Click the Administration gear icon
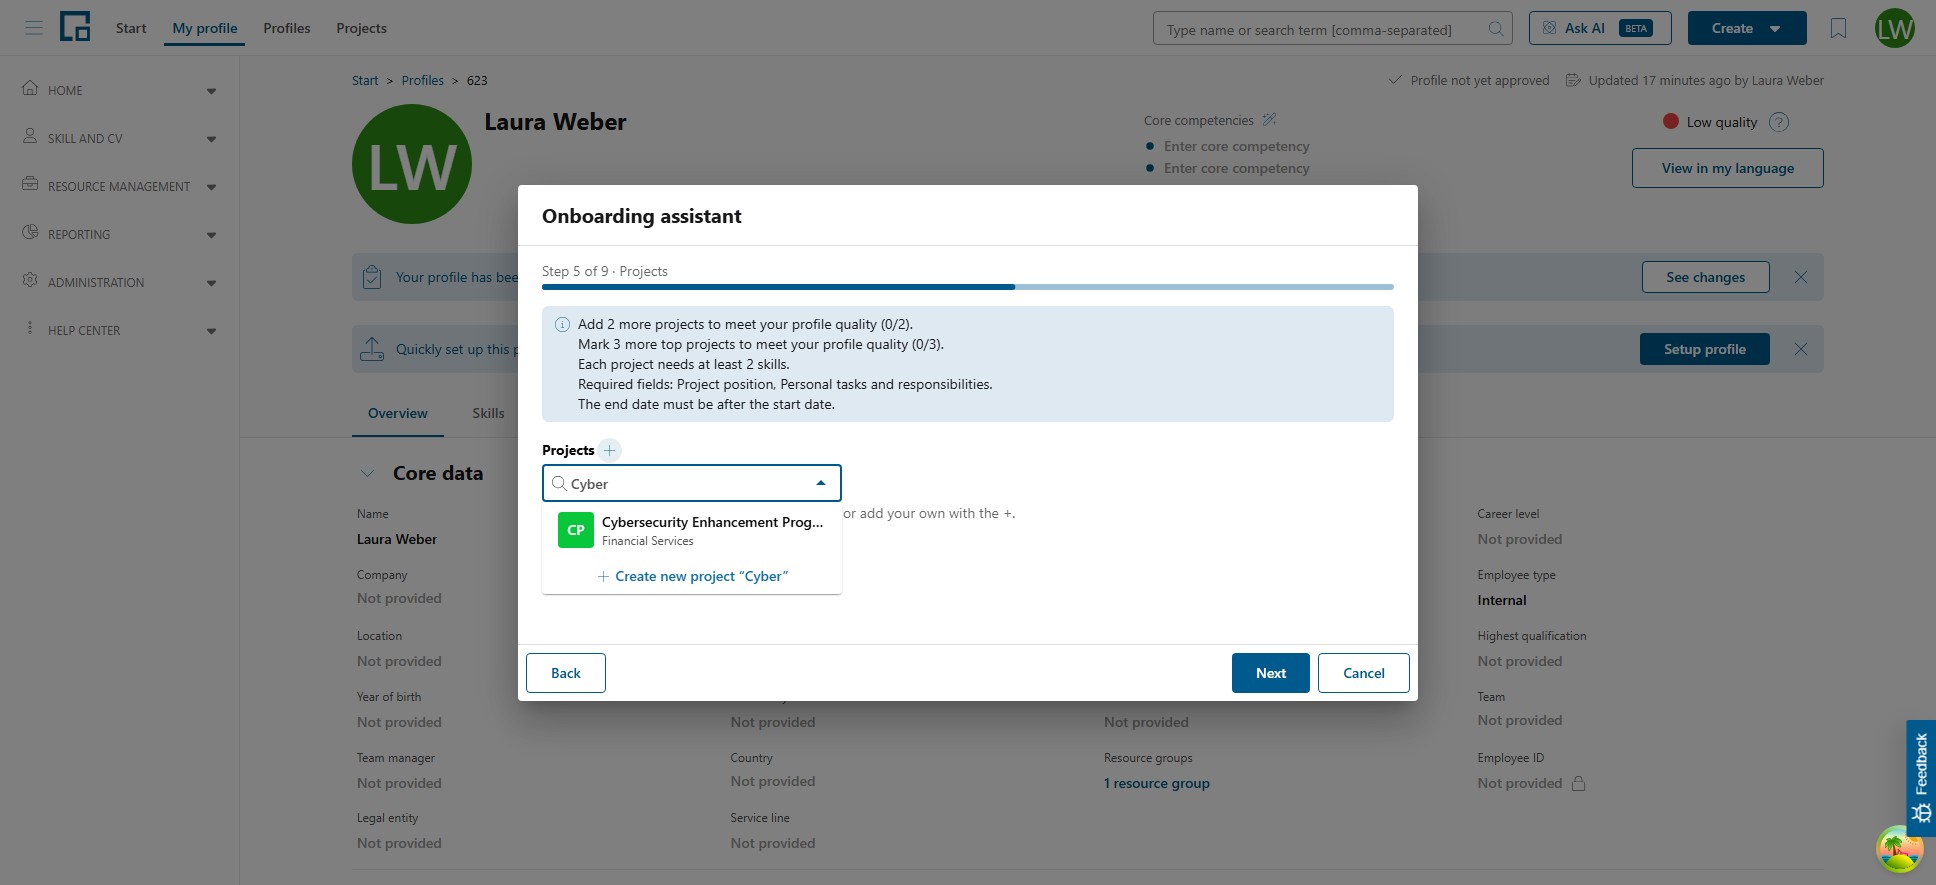Image resolution: width=1936 pixels, height=885 pixels. point(30,280)
